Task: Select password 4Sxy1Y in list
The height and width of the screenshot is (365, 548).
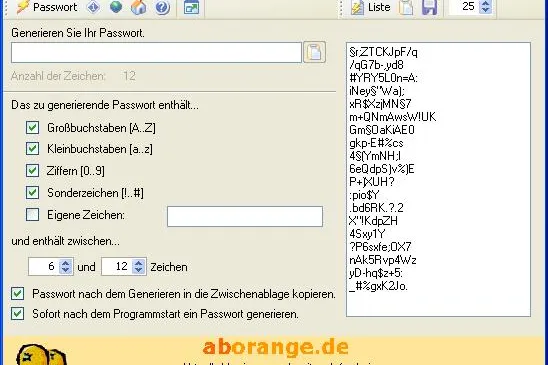Action: pyautogui.click(x=367, y=234)
